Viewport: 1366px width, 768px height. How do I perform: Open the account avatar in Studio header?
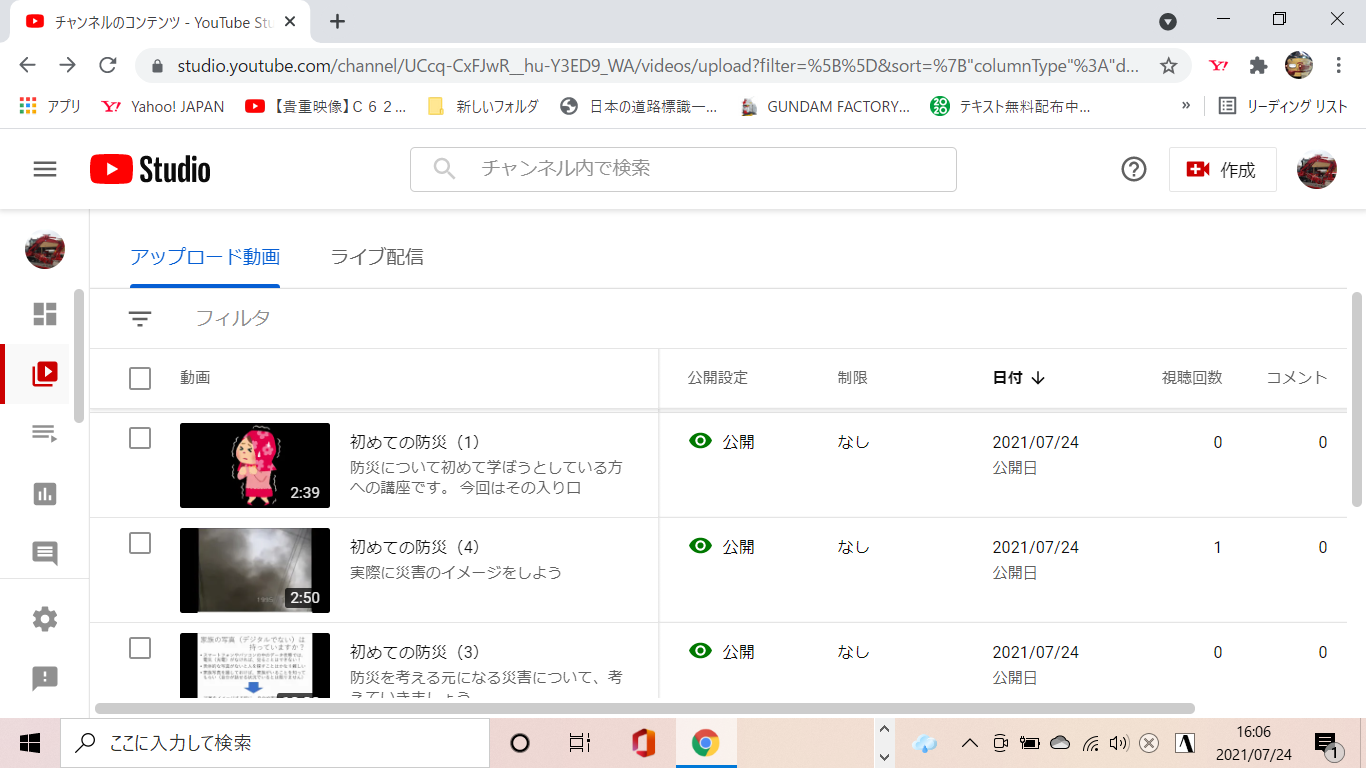pos(1317,169)
